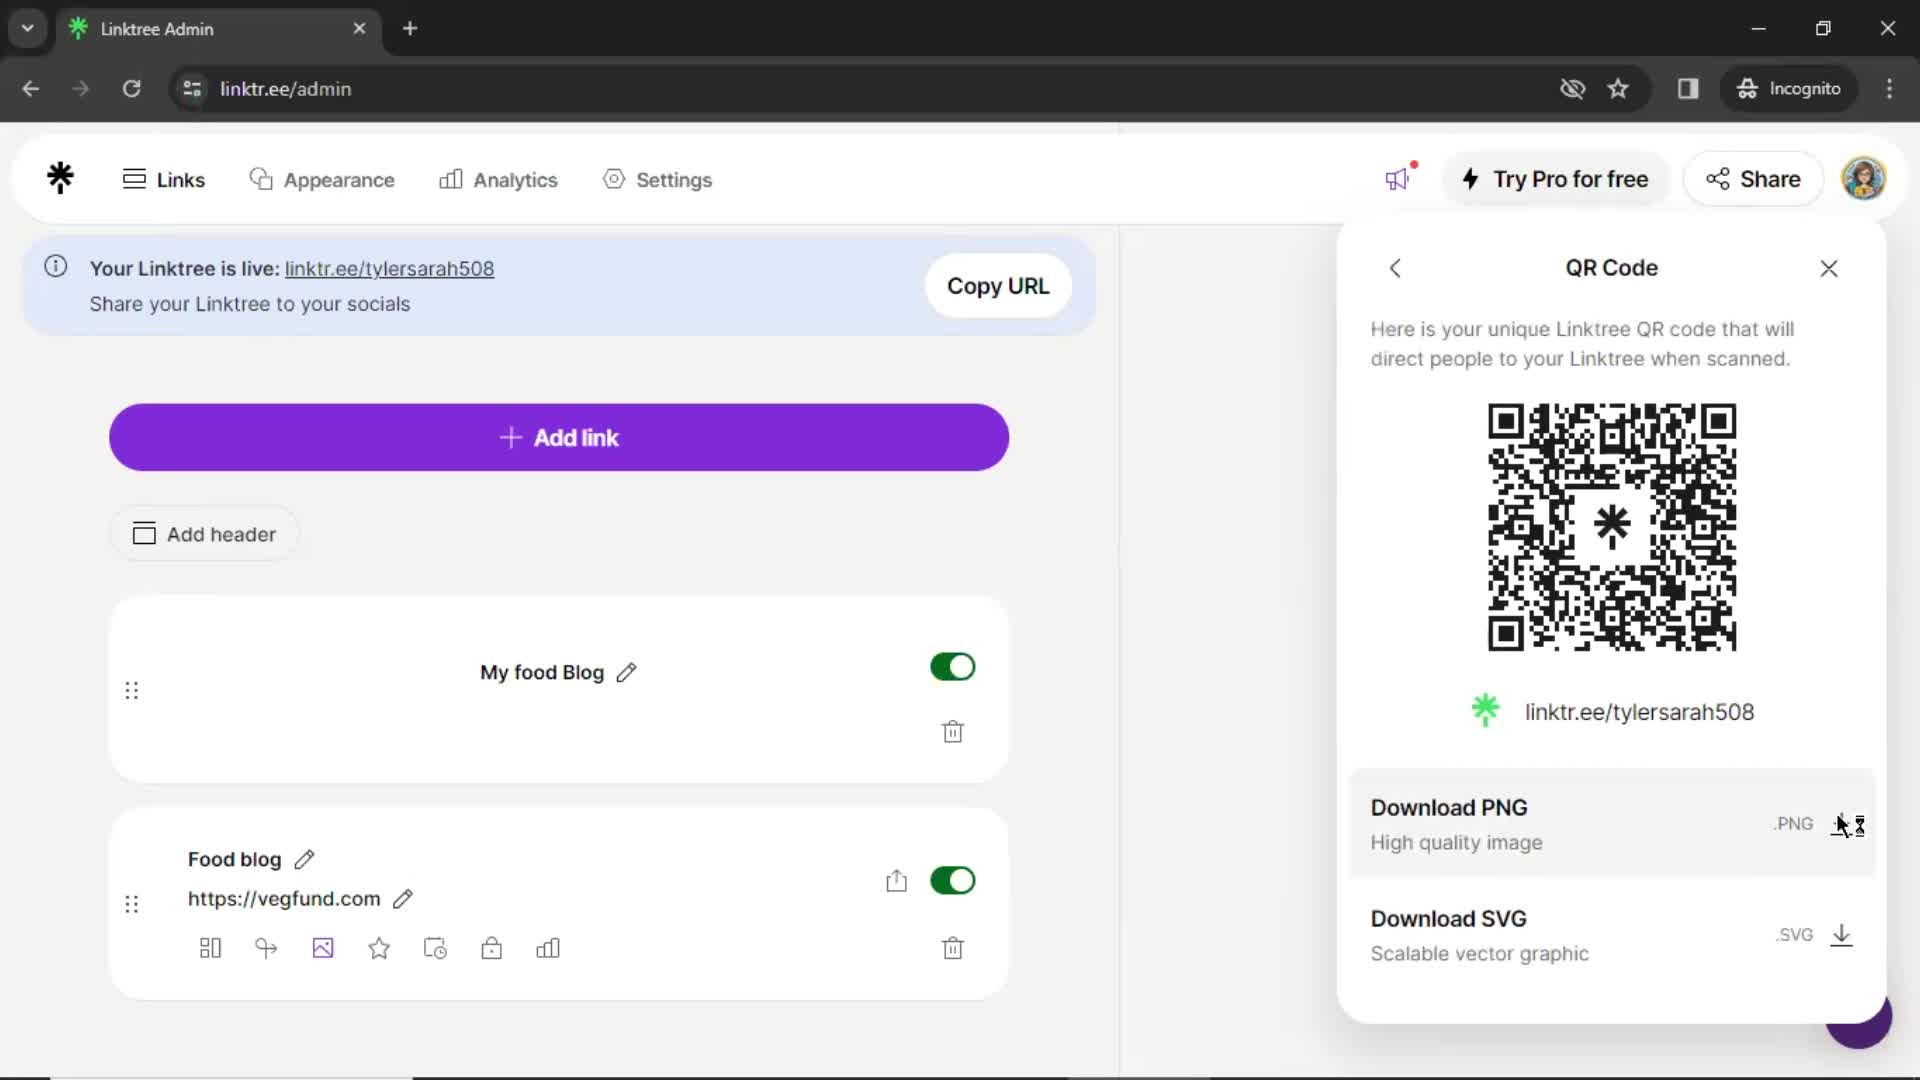Open redirect option for Food blog
The image size is (1920, 1080).
tap(266, 948)
